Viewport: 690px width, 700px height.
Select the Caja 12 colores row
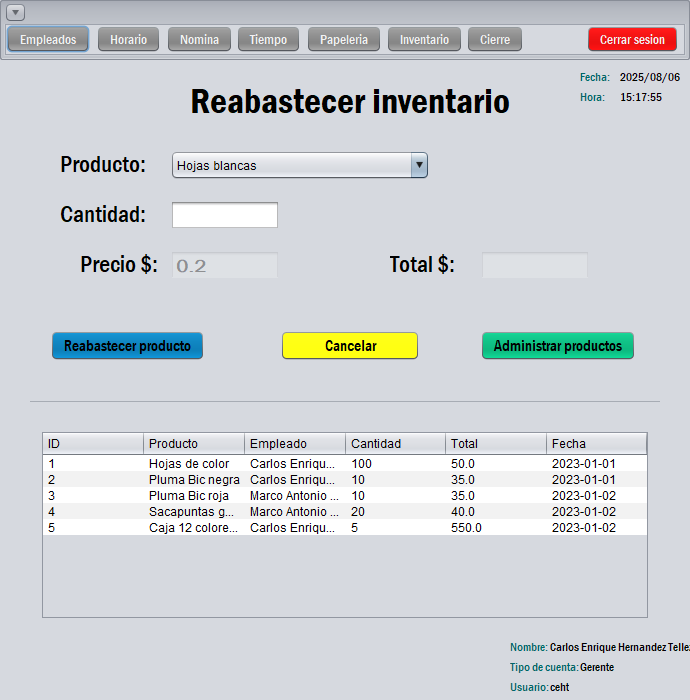point(345,528)
